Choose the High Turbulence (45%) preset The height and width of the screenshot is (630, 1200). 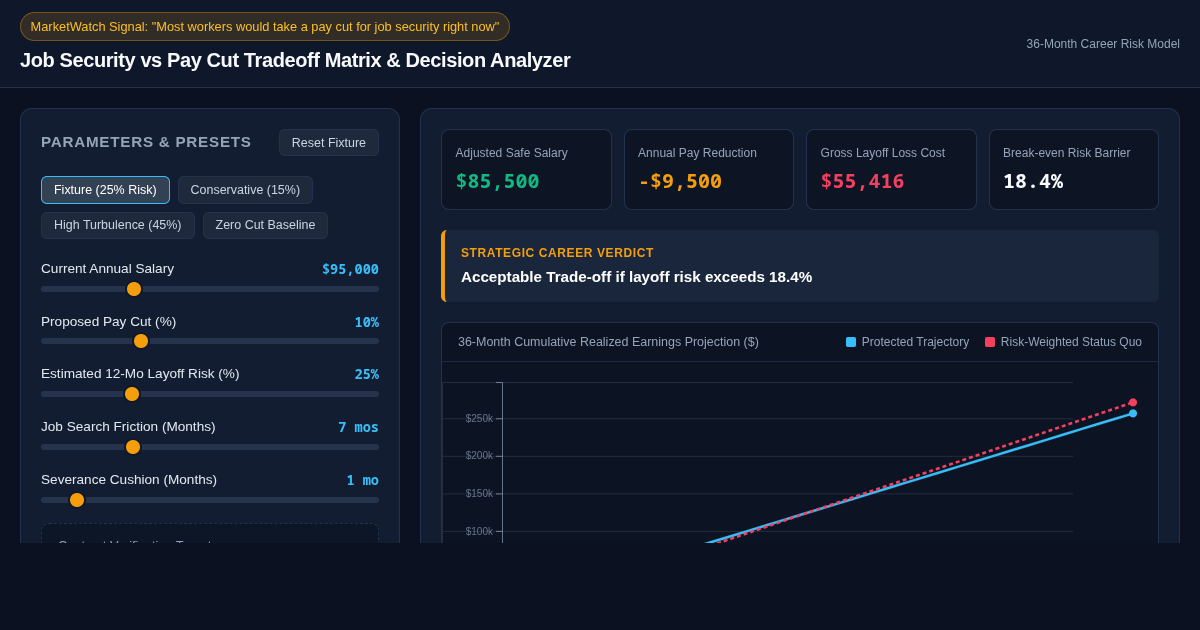118,225
